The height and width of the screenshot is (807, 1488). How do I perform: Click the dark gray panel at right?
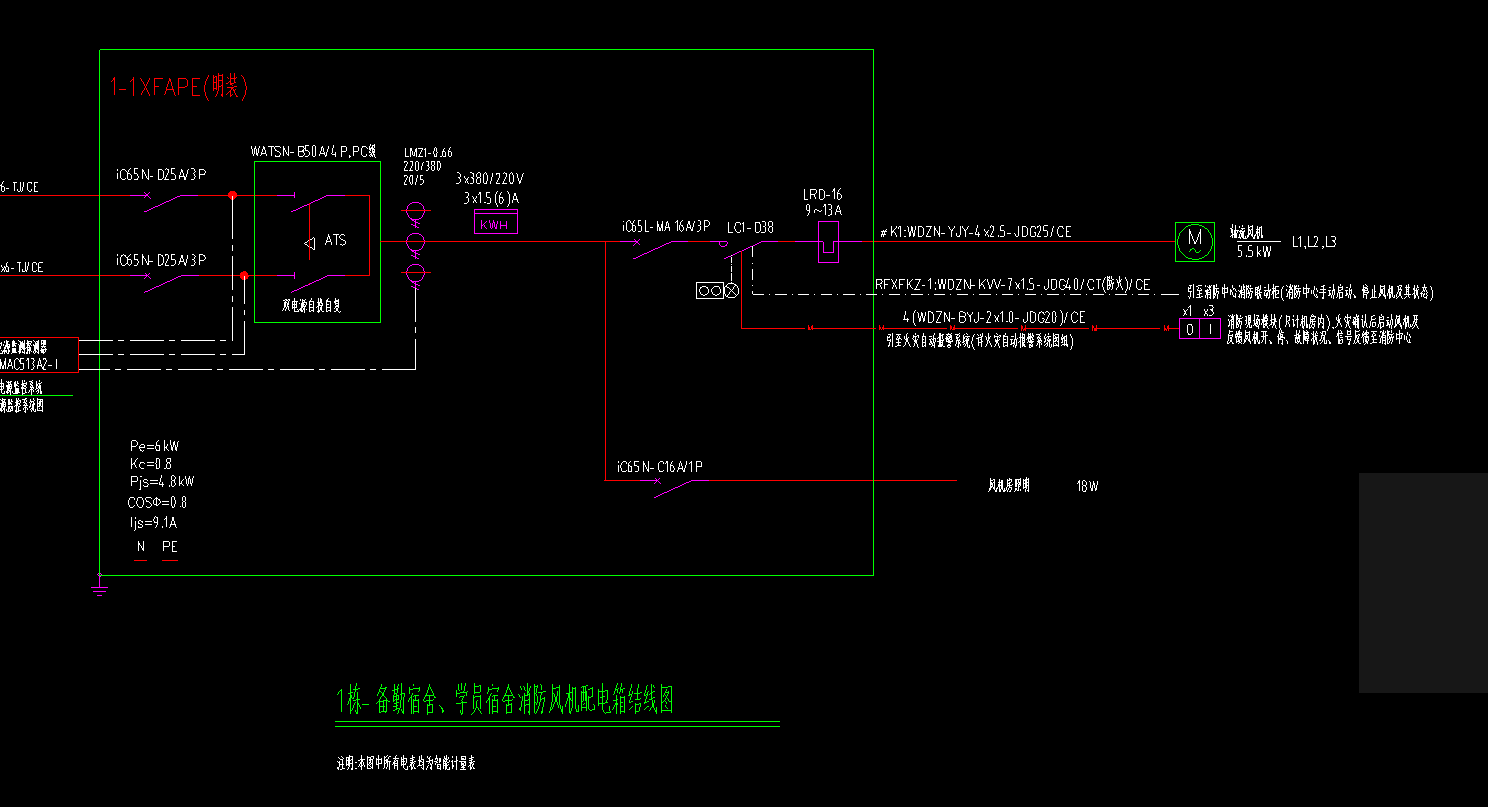(1423, 582)
